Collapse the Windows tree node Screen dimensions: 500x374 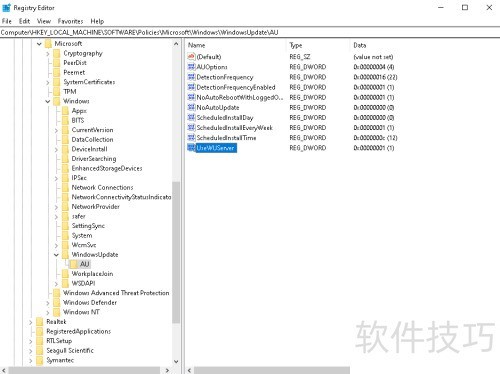(x=48, y=101)
